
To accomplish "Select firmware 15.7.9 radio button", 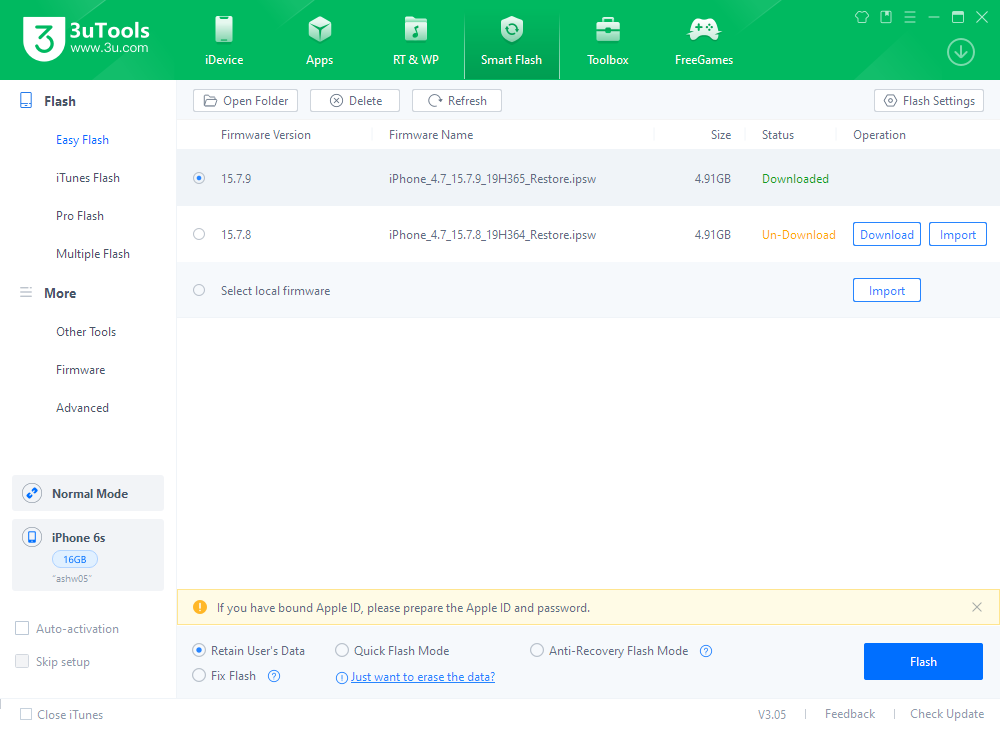I will (199, 179).
